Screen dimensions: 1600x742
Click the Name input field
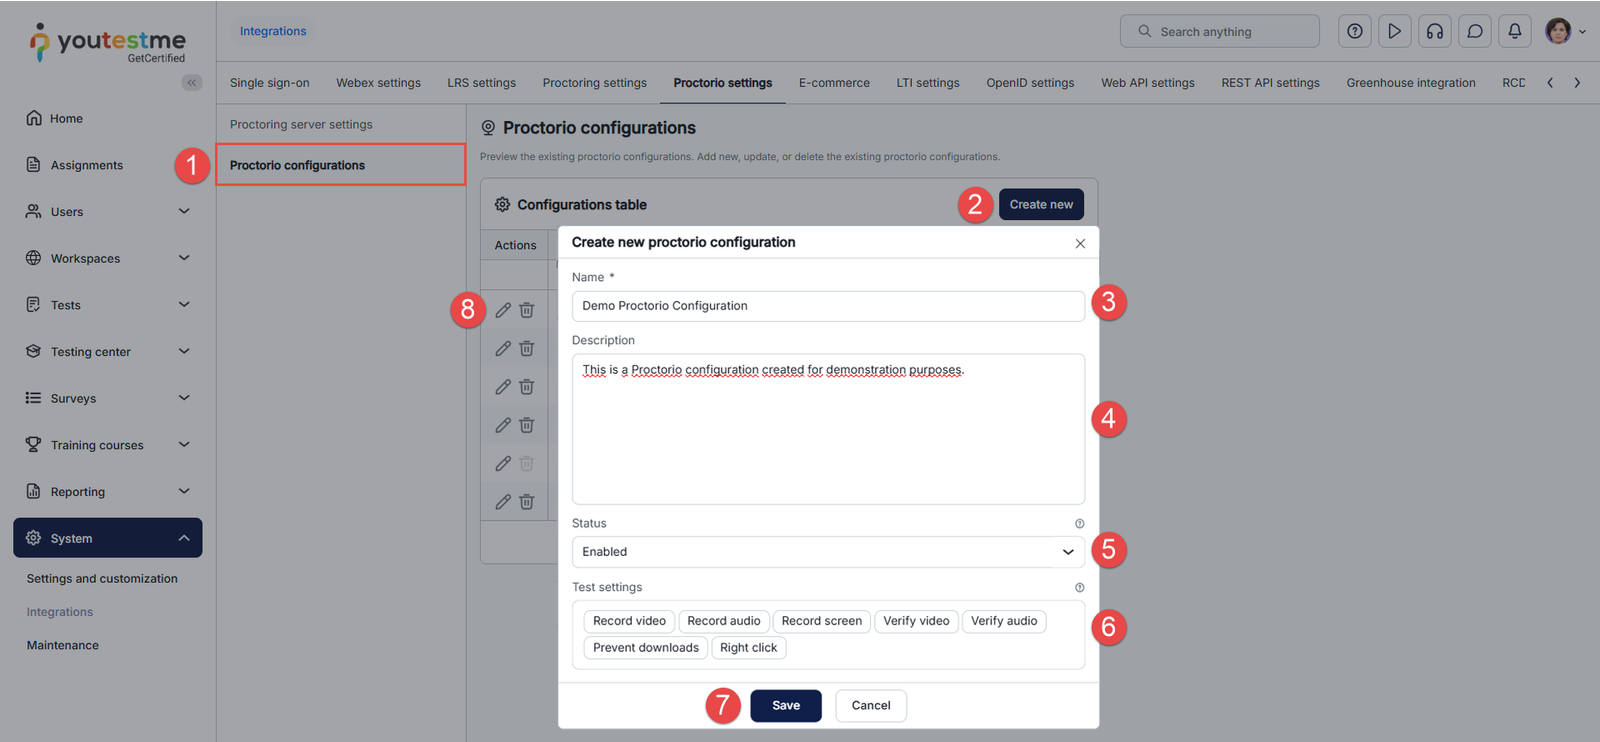[x=827, y=306]
